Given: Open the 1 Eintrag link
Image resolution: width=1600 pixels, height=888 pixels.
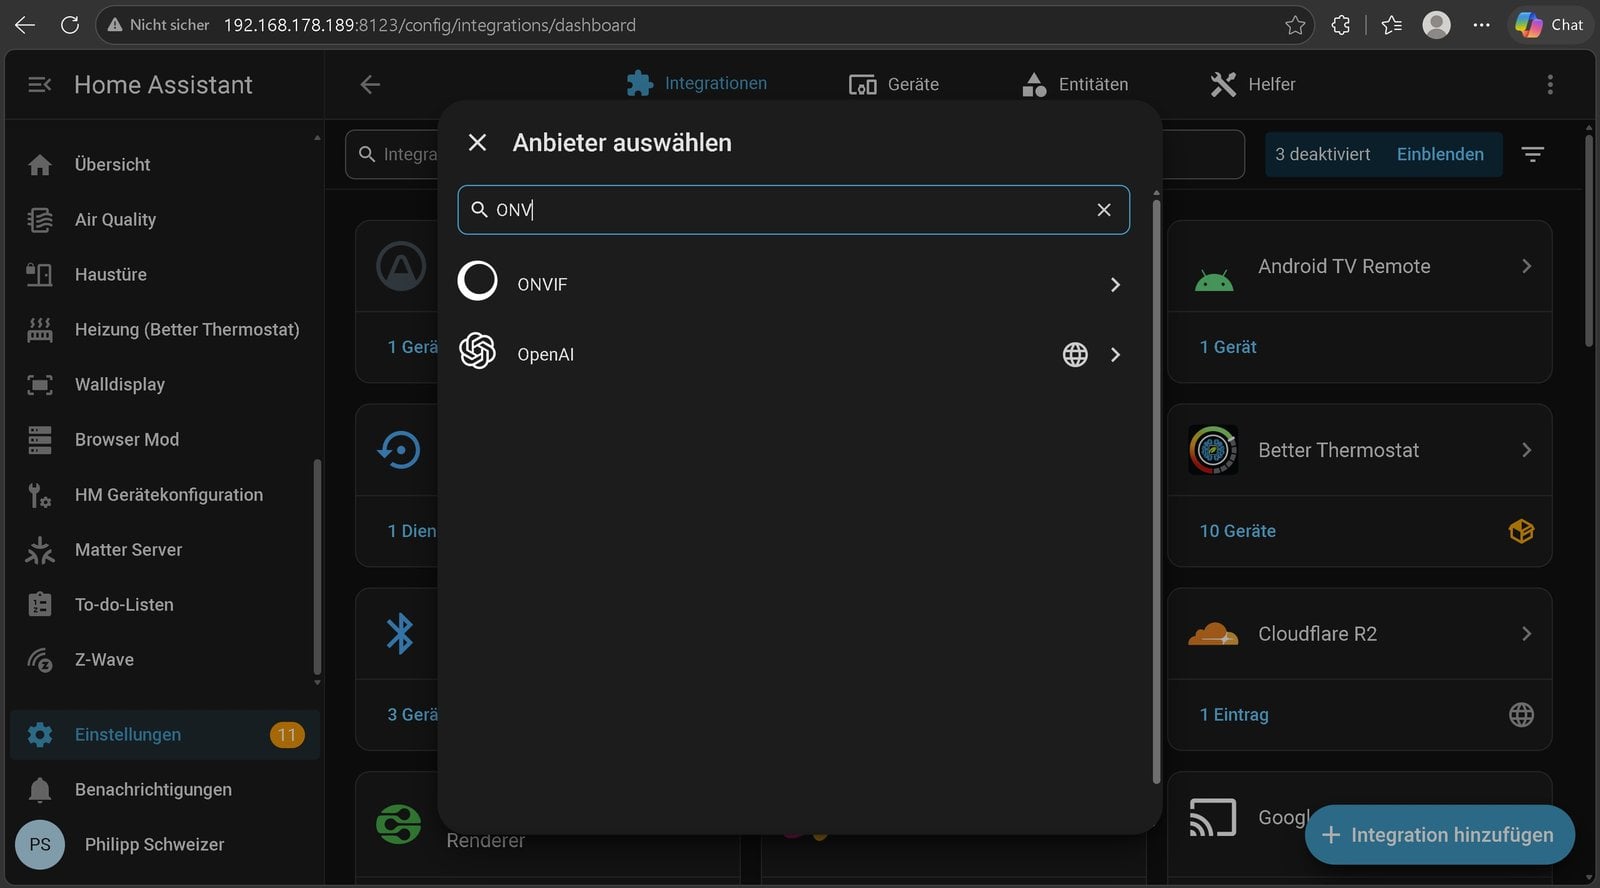Looking at the screenshot, I should tap(1234, 715).
